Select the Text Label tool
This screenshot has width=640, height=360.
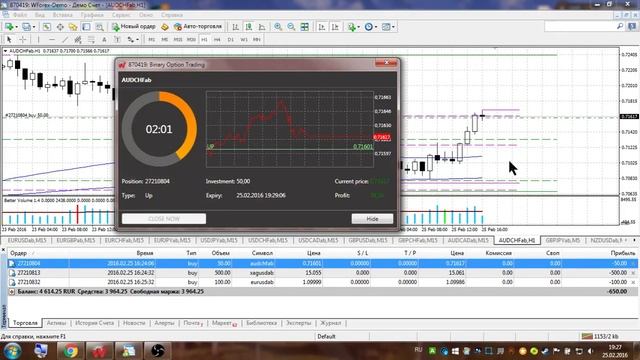117,40
